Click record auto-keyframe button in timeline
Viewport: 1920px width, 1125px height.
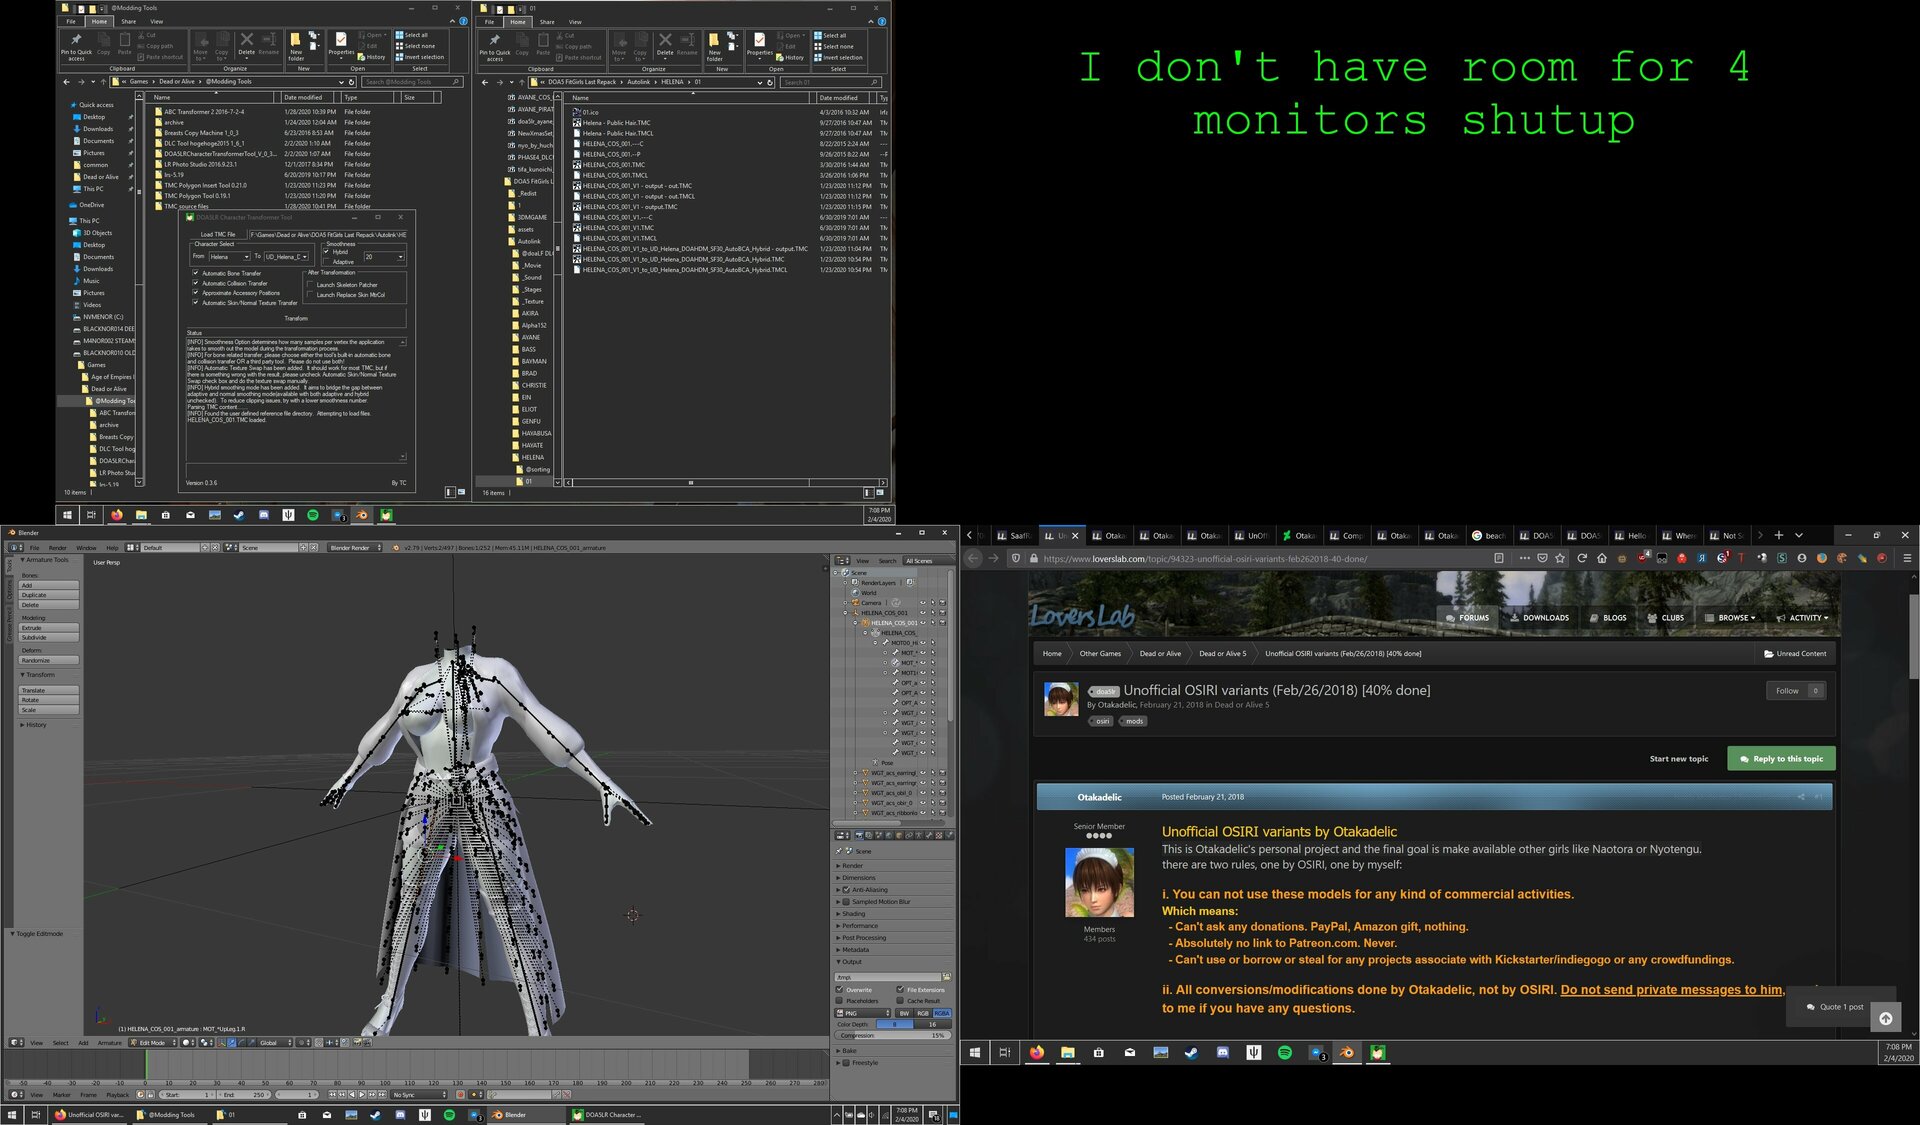[x=460, y=1094]
